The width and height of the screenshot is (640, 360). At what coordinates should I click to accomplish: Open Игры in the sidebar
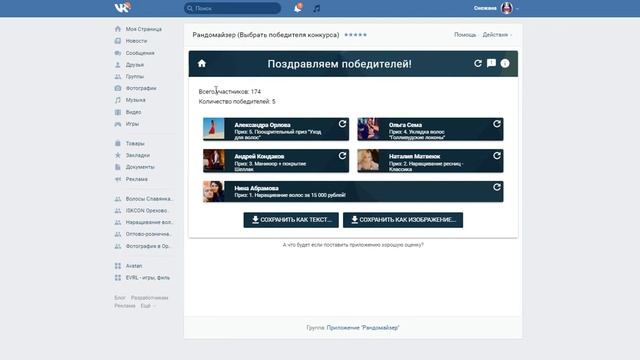(x=132, y=124)
